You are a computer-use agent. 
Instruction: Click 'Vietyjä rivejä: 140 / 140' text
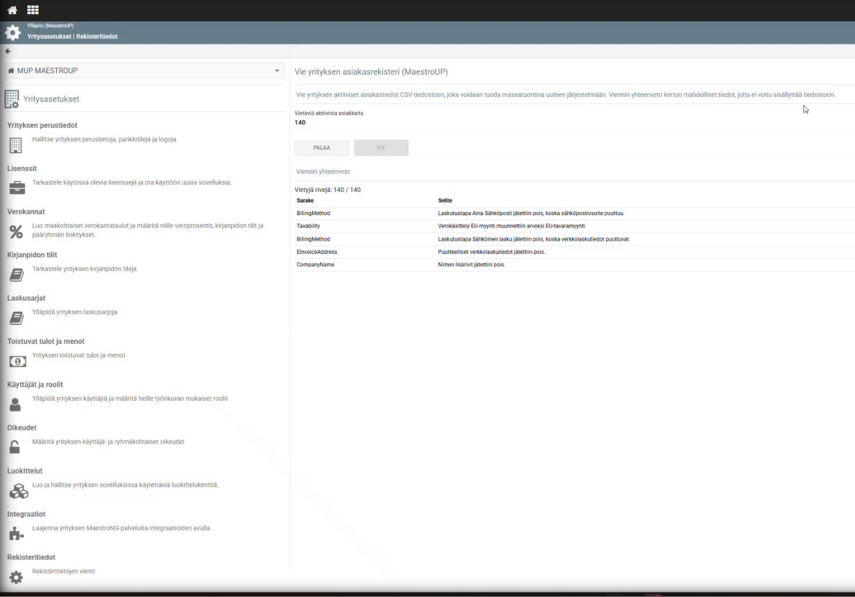click(328, 190)
